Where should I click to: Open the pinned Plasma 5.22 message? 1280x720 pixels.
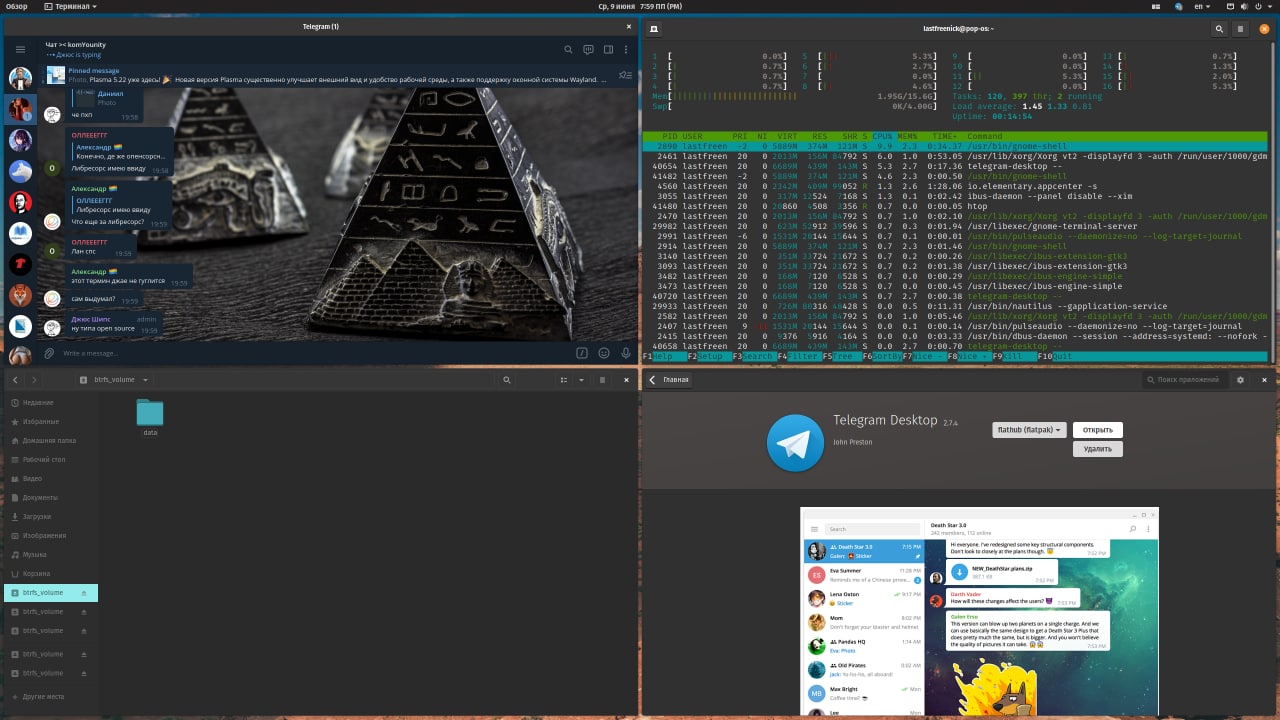point(325,75)
